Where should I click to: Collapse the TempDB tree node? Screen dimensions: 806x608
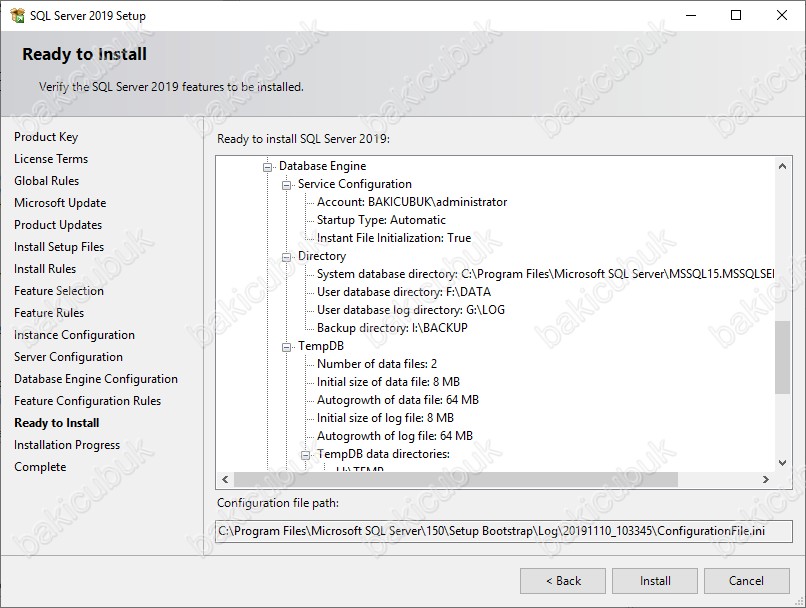[x=286, y=347]
